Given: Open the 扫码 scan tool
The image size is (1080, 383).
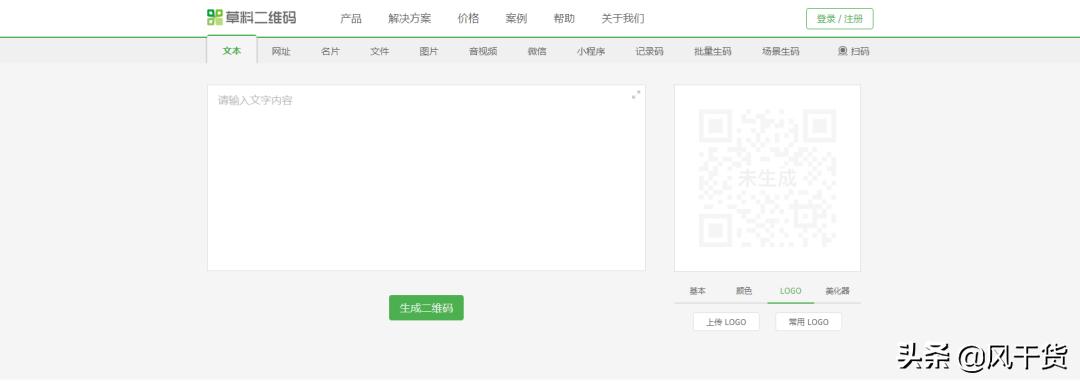Looking at the screenshot, I should click(x=853, y=51).
